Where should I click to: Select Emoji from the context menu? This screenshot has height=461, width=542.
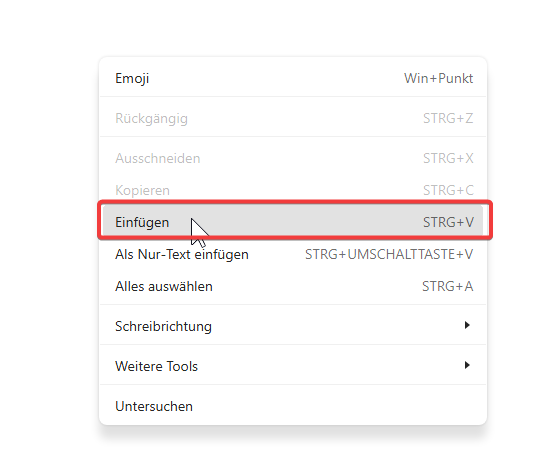click(x=293, y=78)
